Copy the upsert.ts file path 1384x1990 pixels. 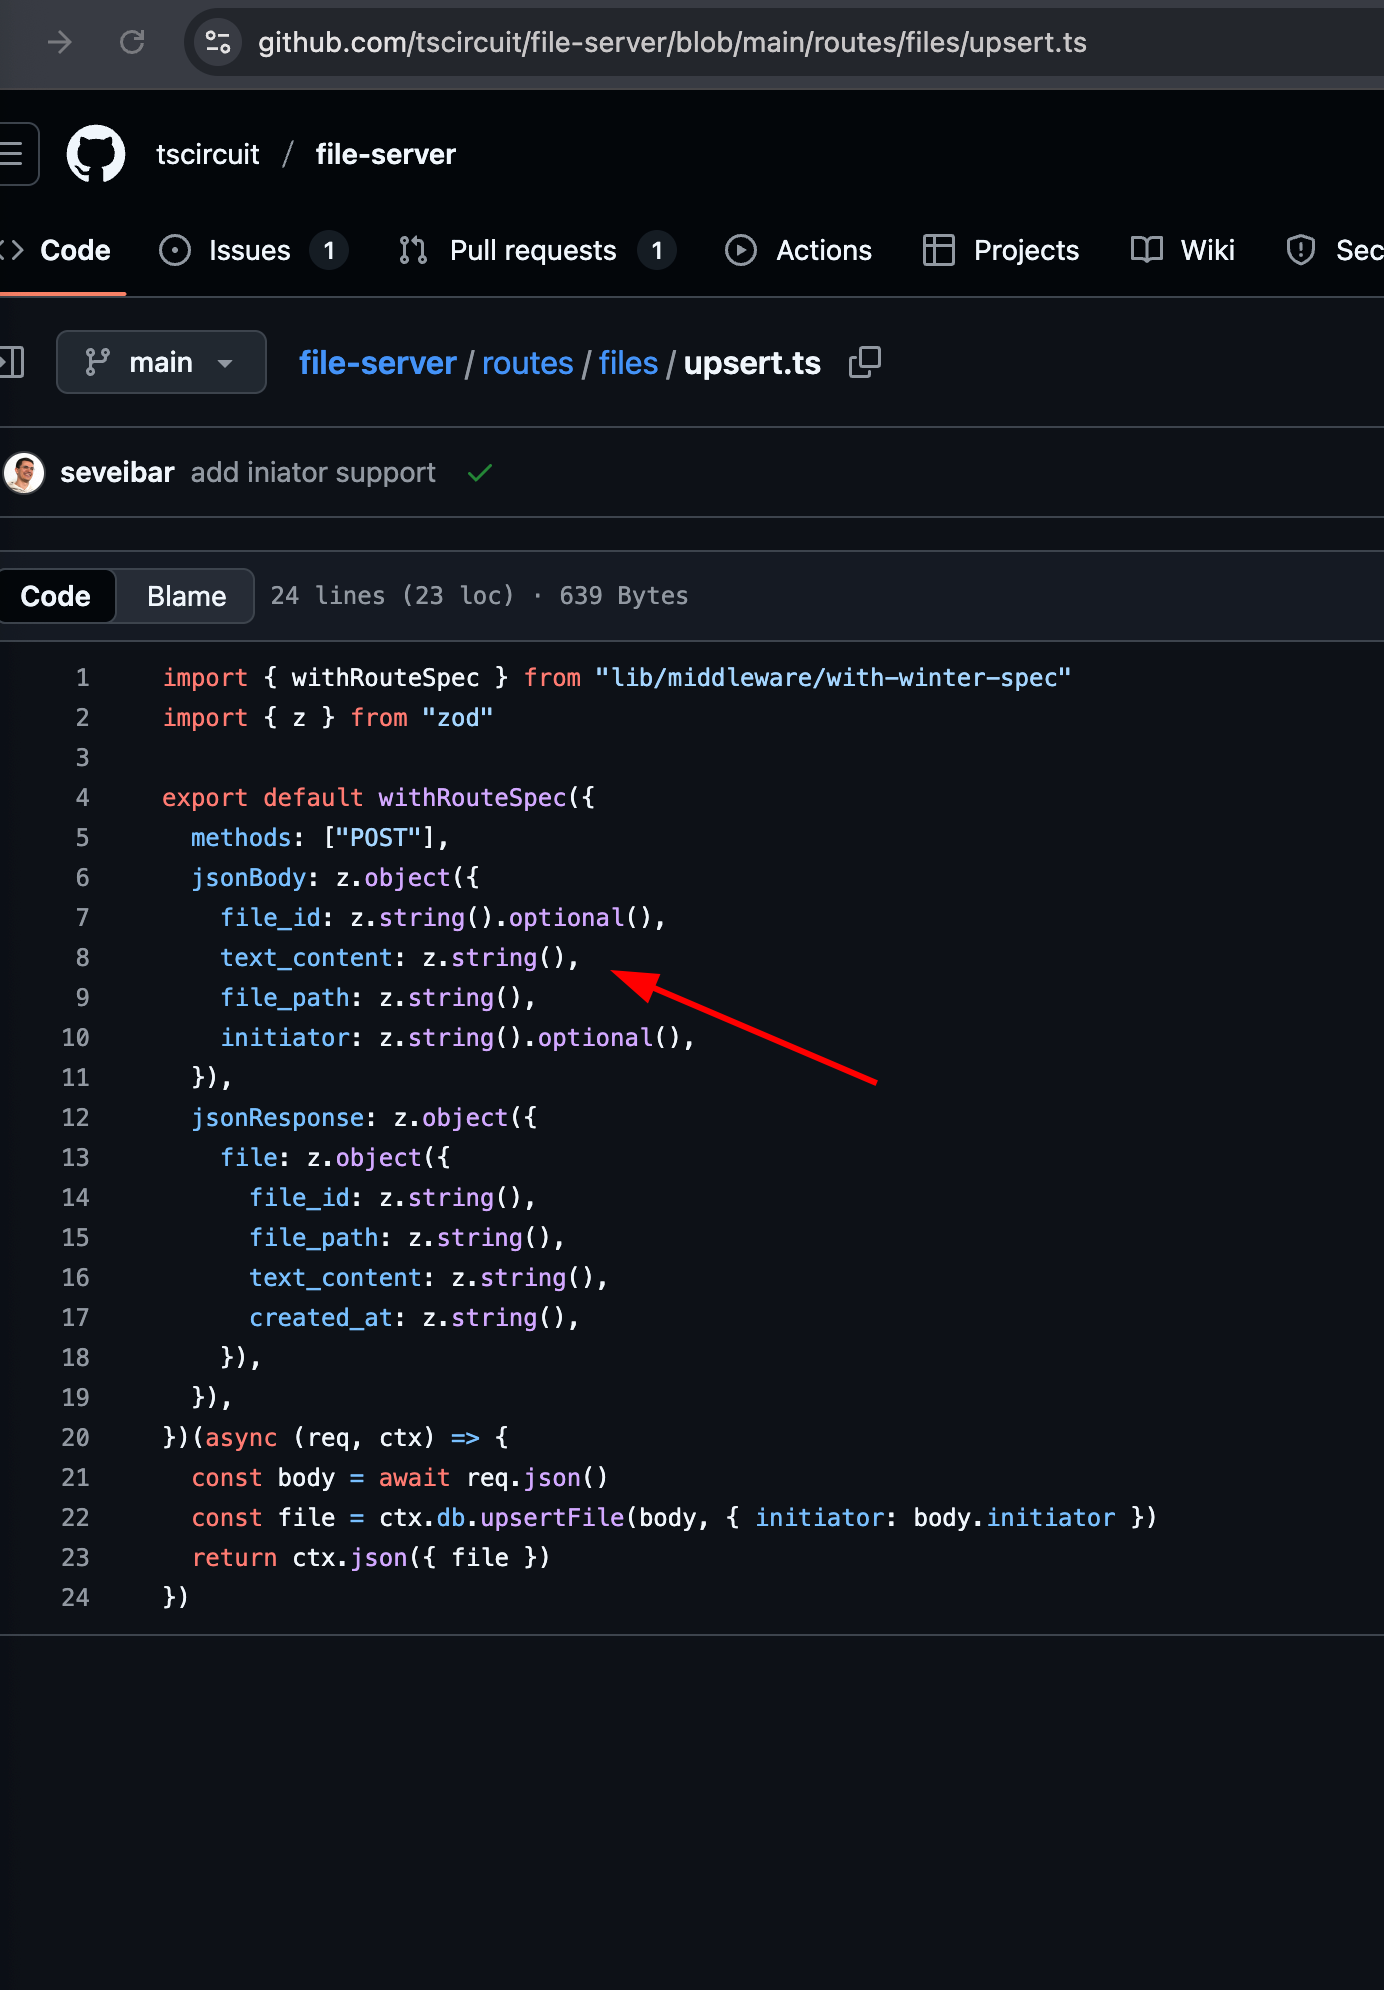[x=865, y=362]
